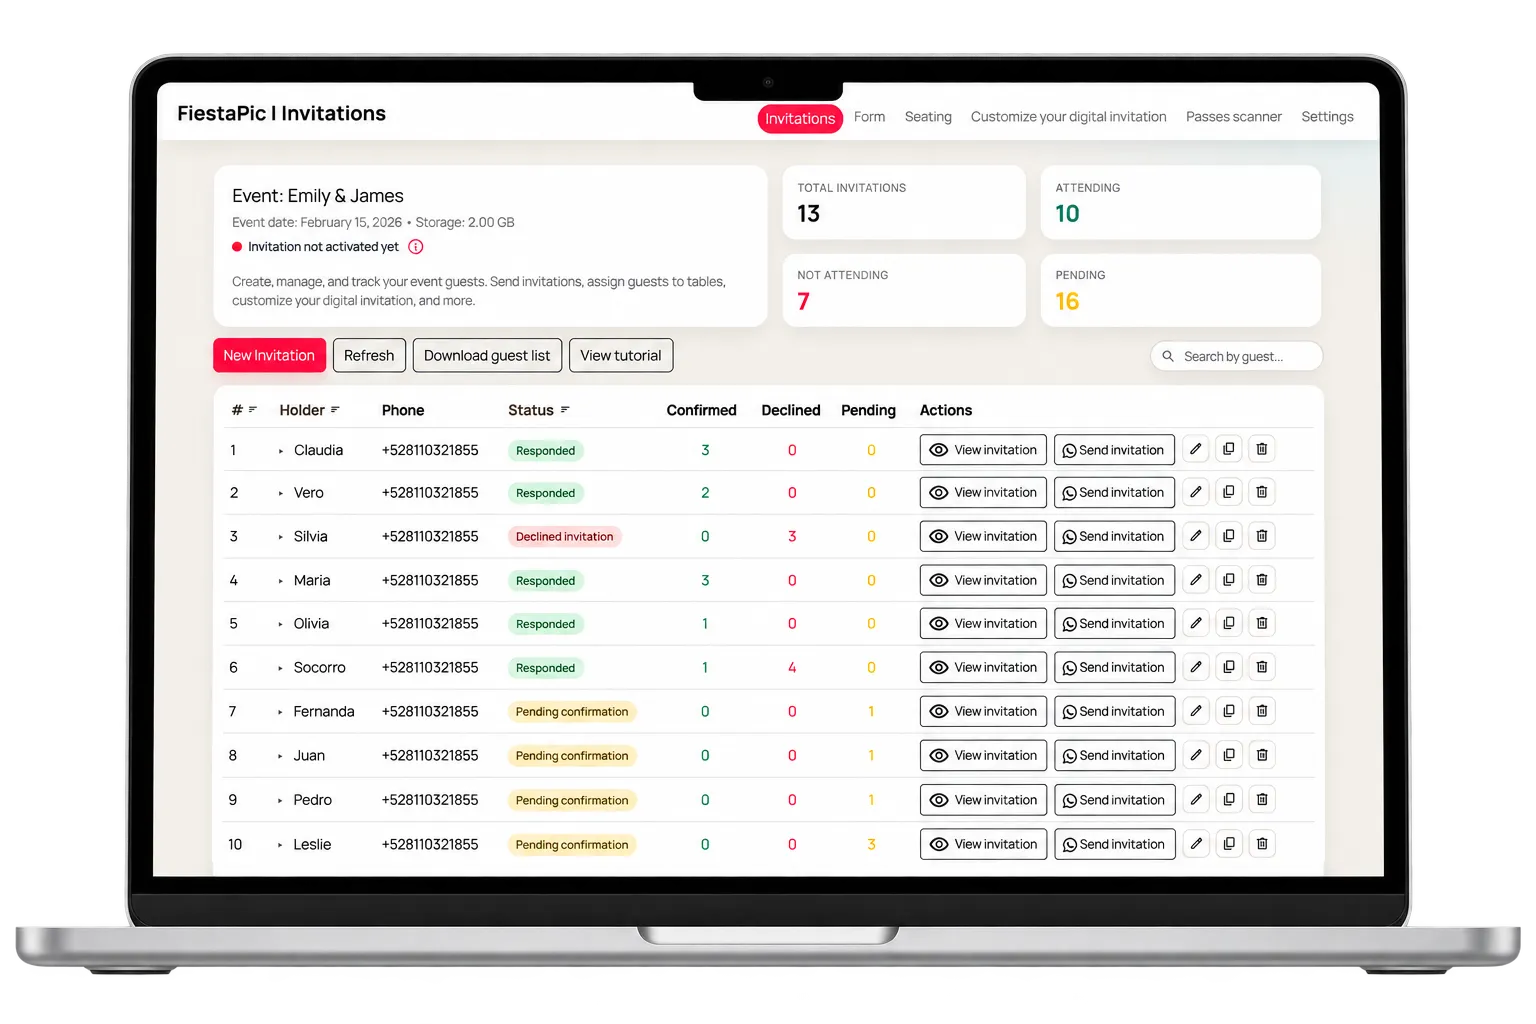View invitation for Silvia

coord(983,536)
